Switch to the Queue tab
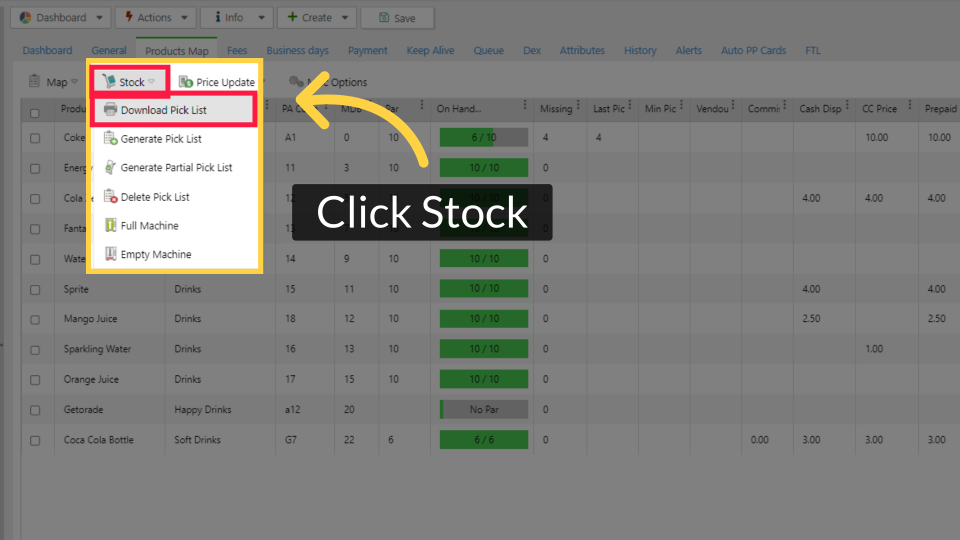 pos(489,50)
